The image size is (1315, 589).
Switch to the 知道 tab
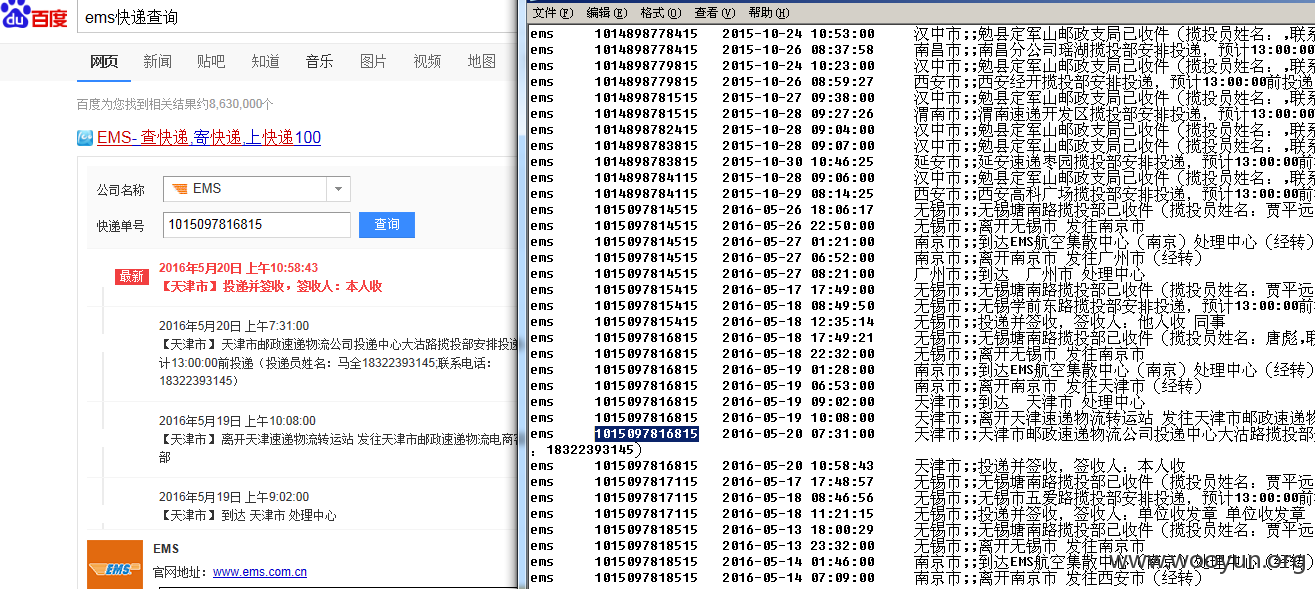(265, 62)
